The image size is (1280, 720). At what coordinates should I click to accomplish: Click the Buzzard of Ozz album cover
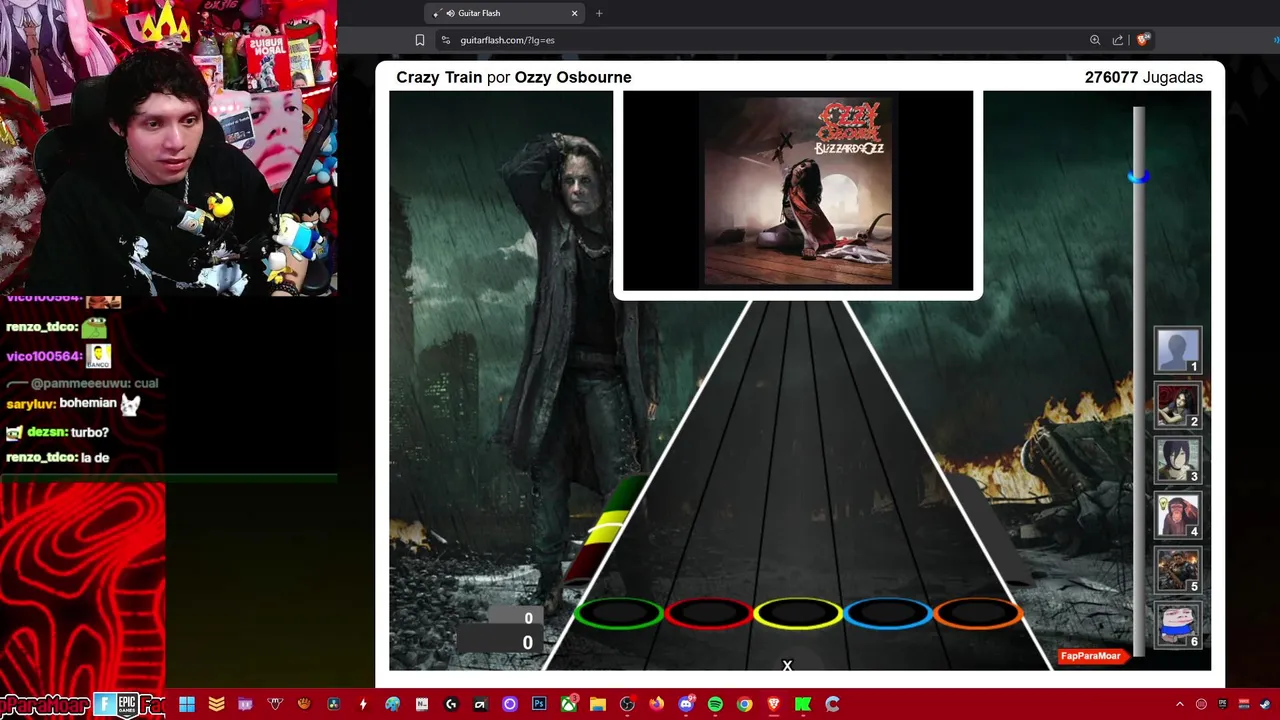pos(798,191)
